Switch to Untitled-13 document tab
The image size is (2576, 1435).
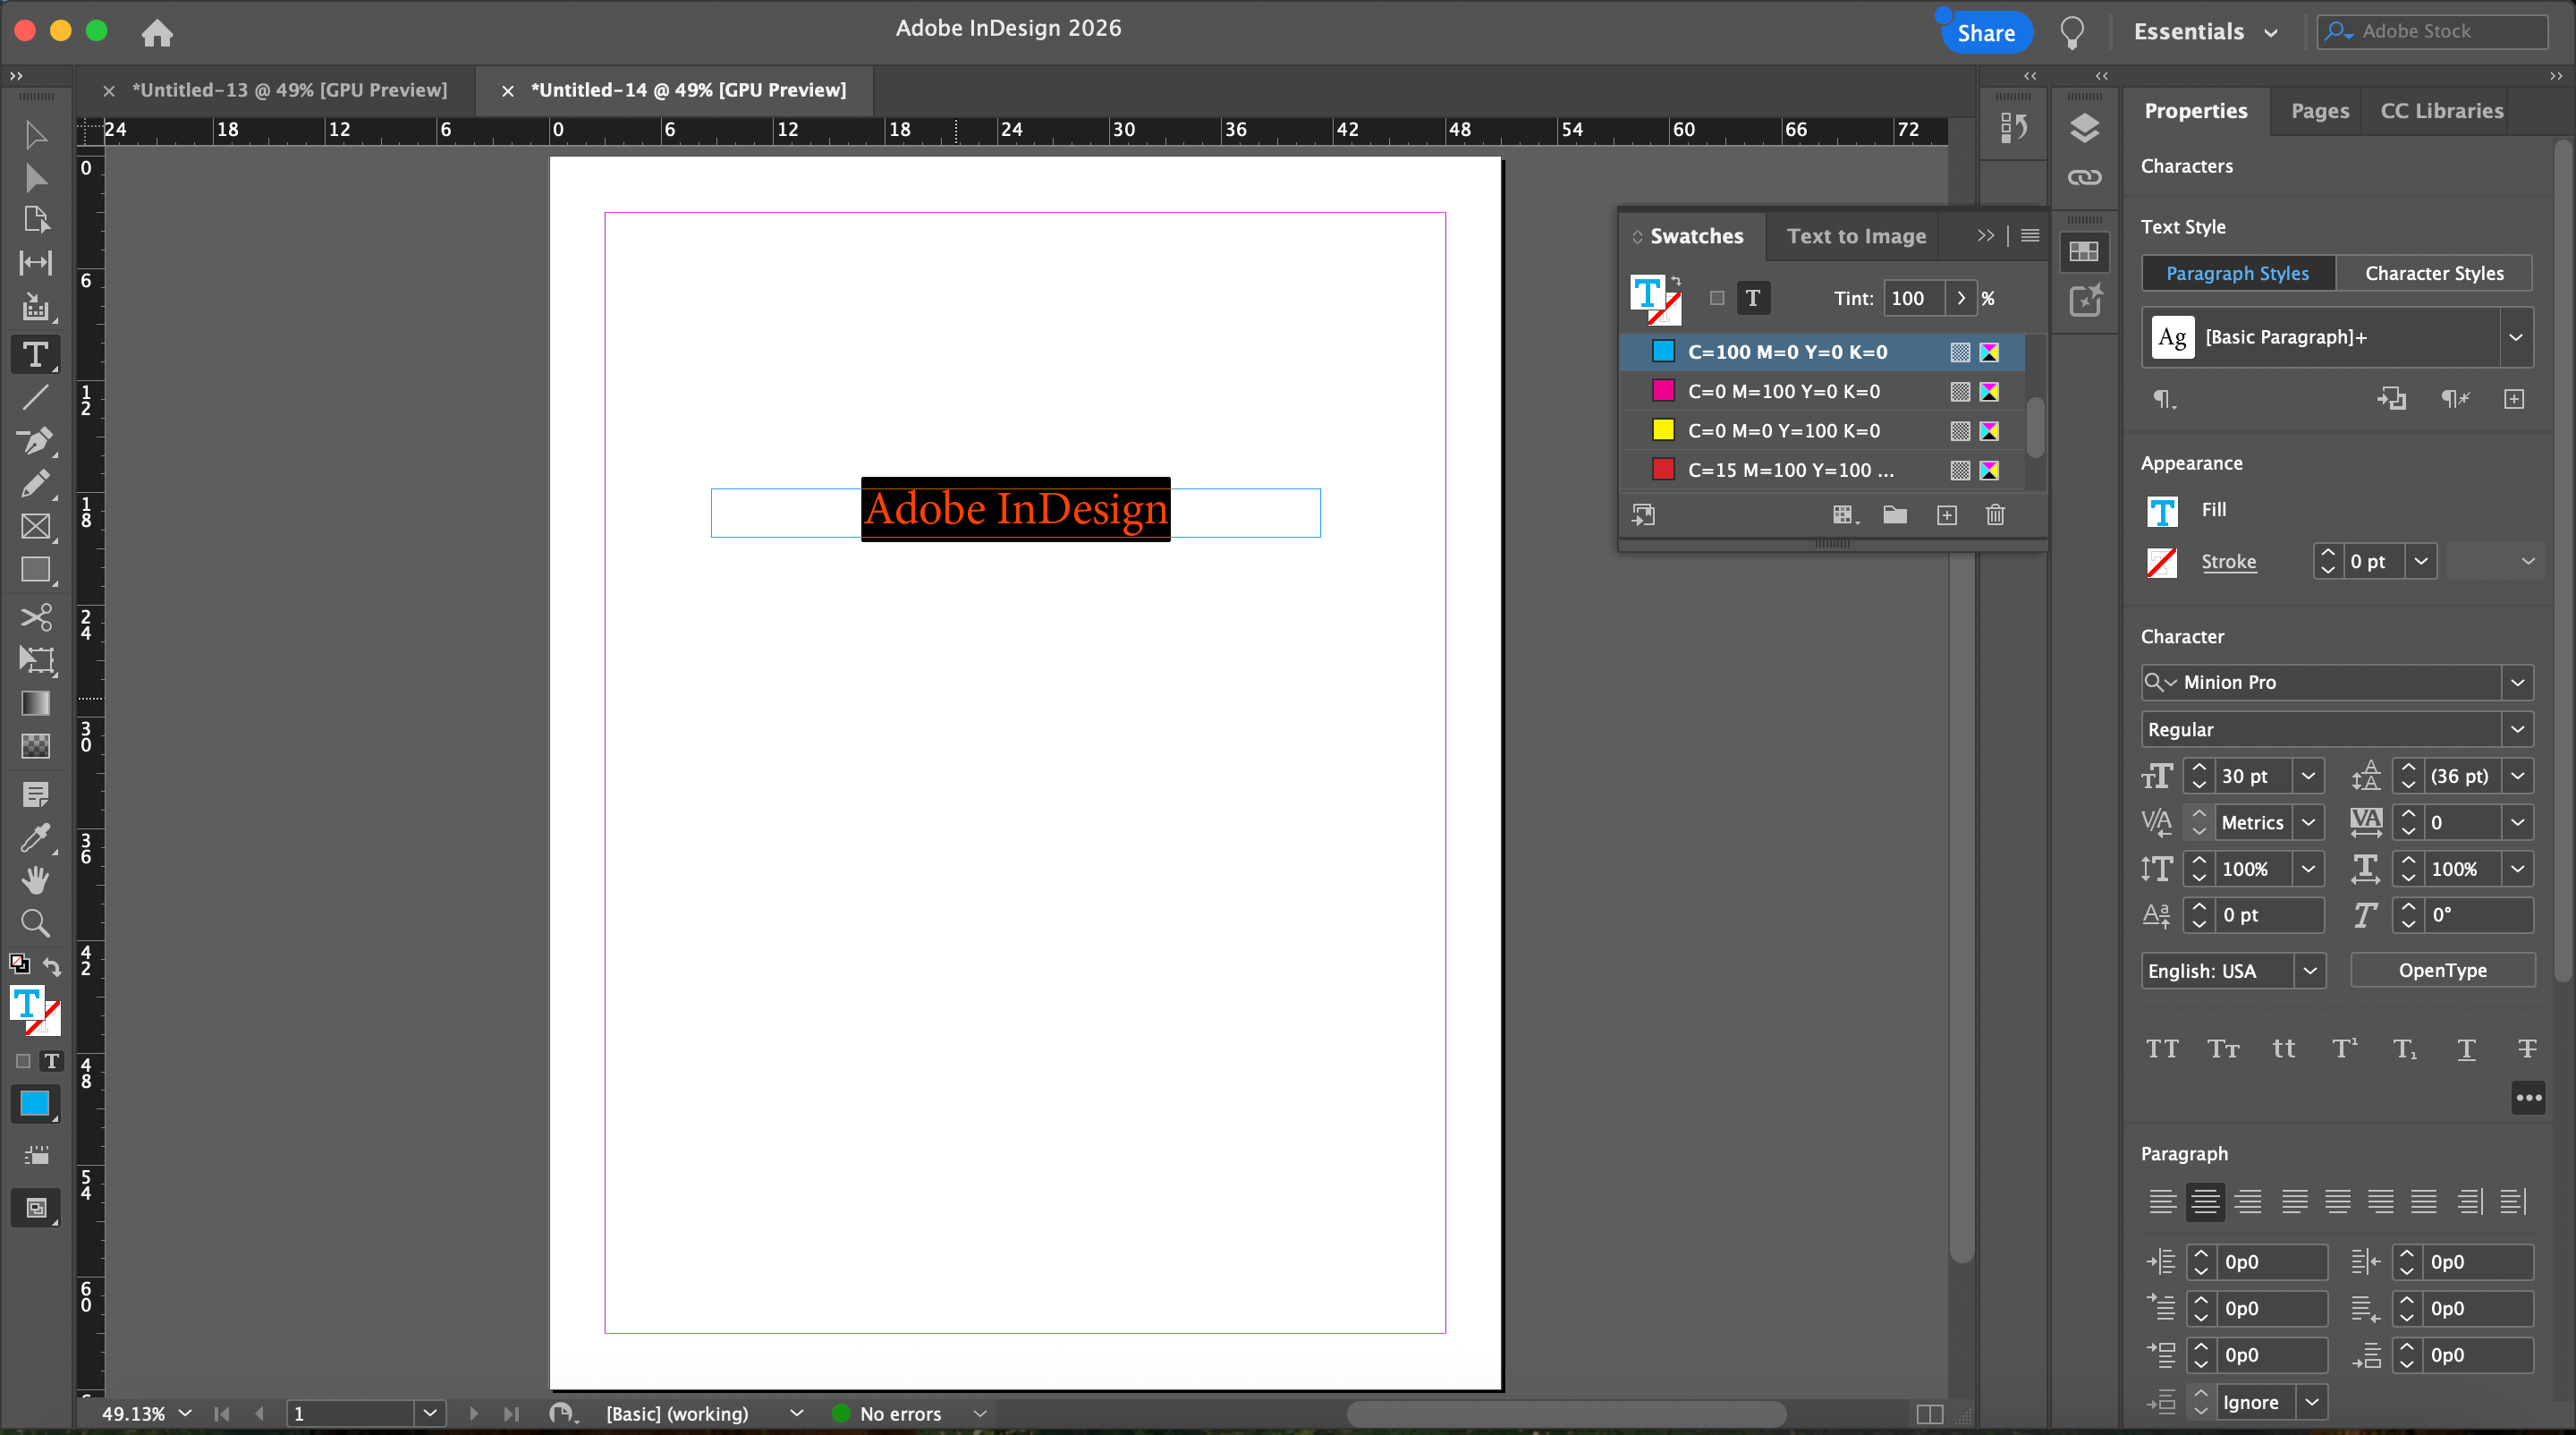(x=289, y=90)
